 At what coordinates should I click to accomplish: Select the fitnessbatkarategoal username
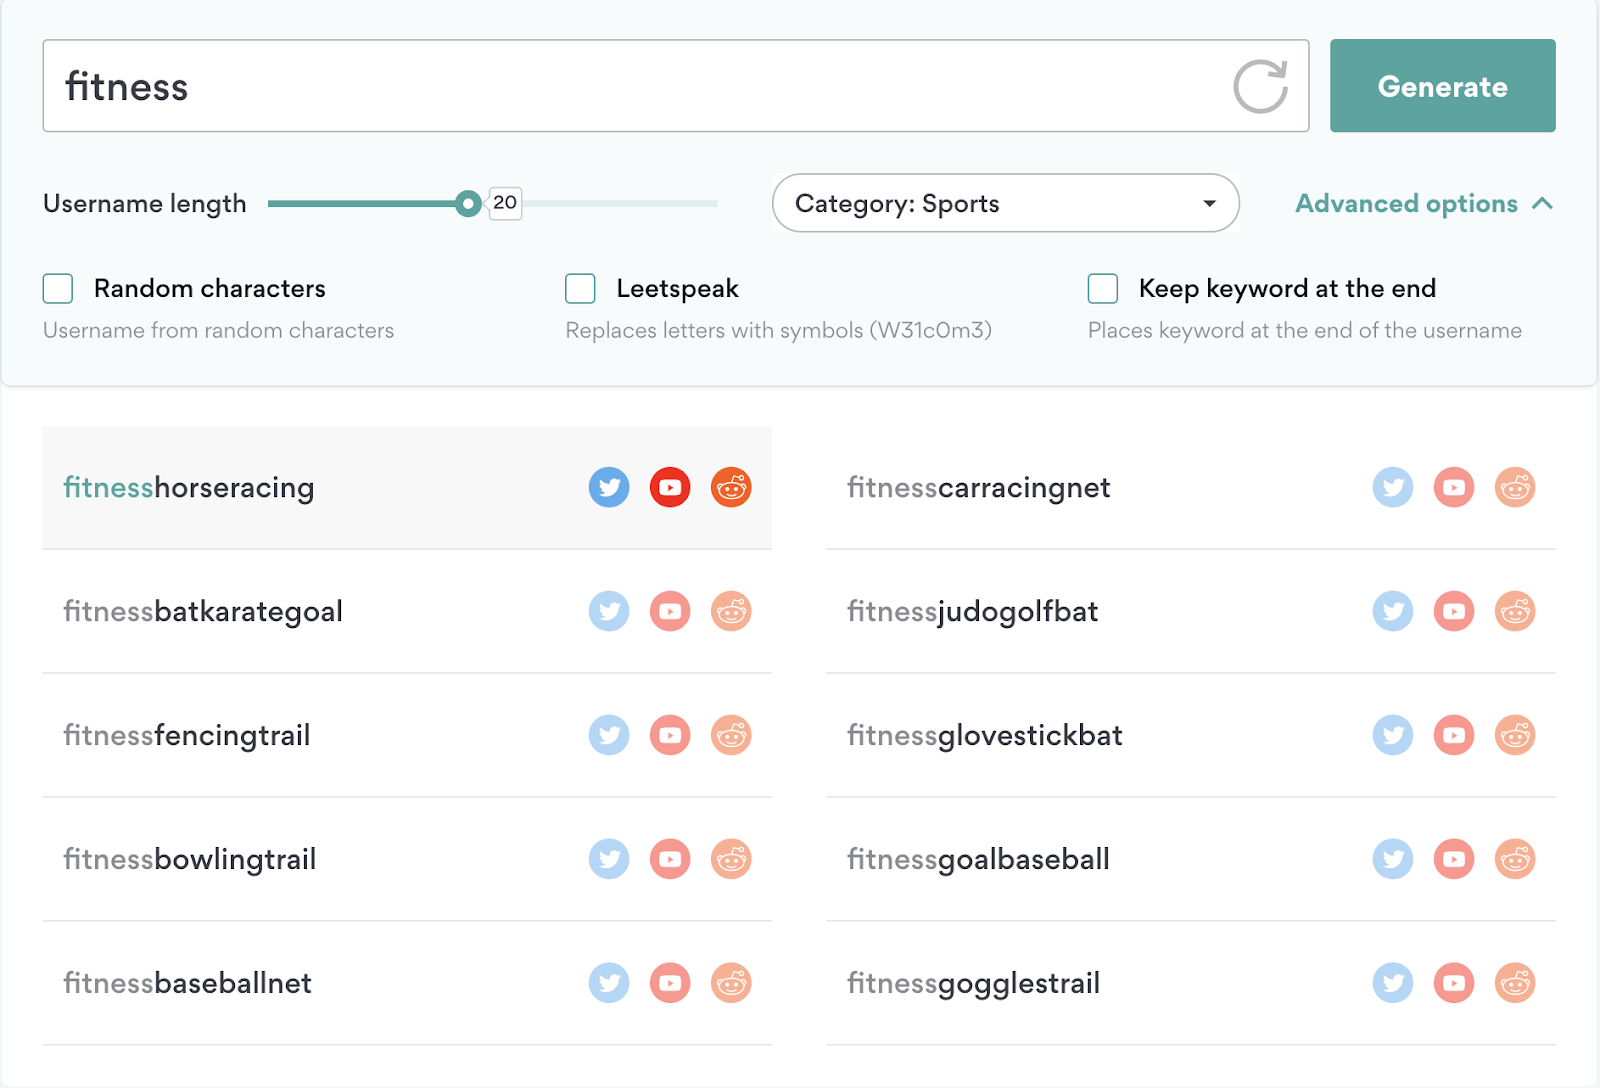(x=203, y=612)
